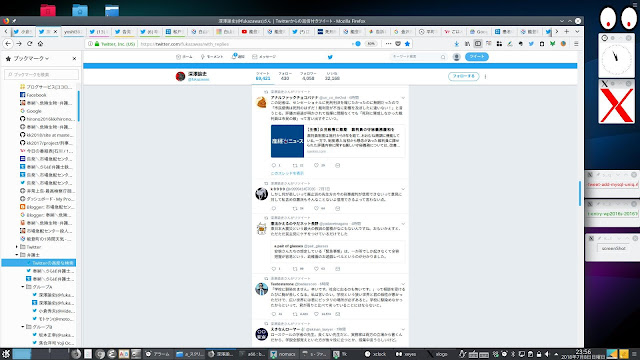Select the フォロワー count profile tab

308,76
